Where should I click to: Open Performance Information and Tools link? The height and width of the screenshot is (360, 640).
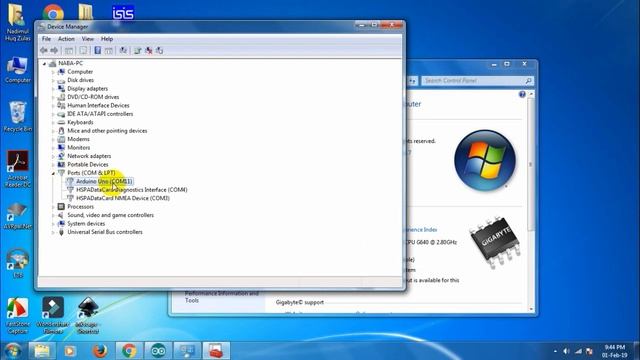tap(222, 297)
